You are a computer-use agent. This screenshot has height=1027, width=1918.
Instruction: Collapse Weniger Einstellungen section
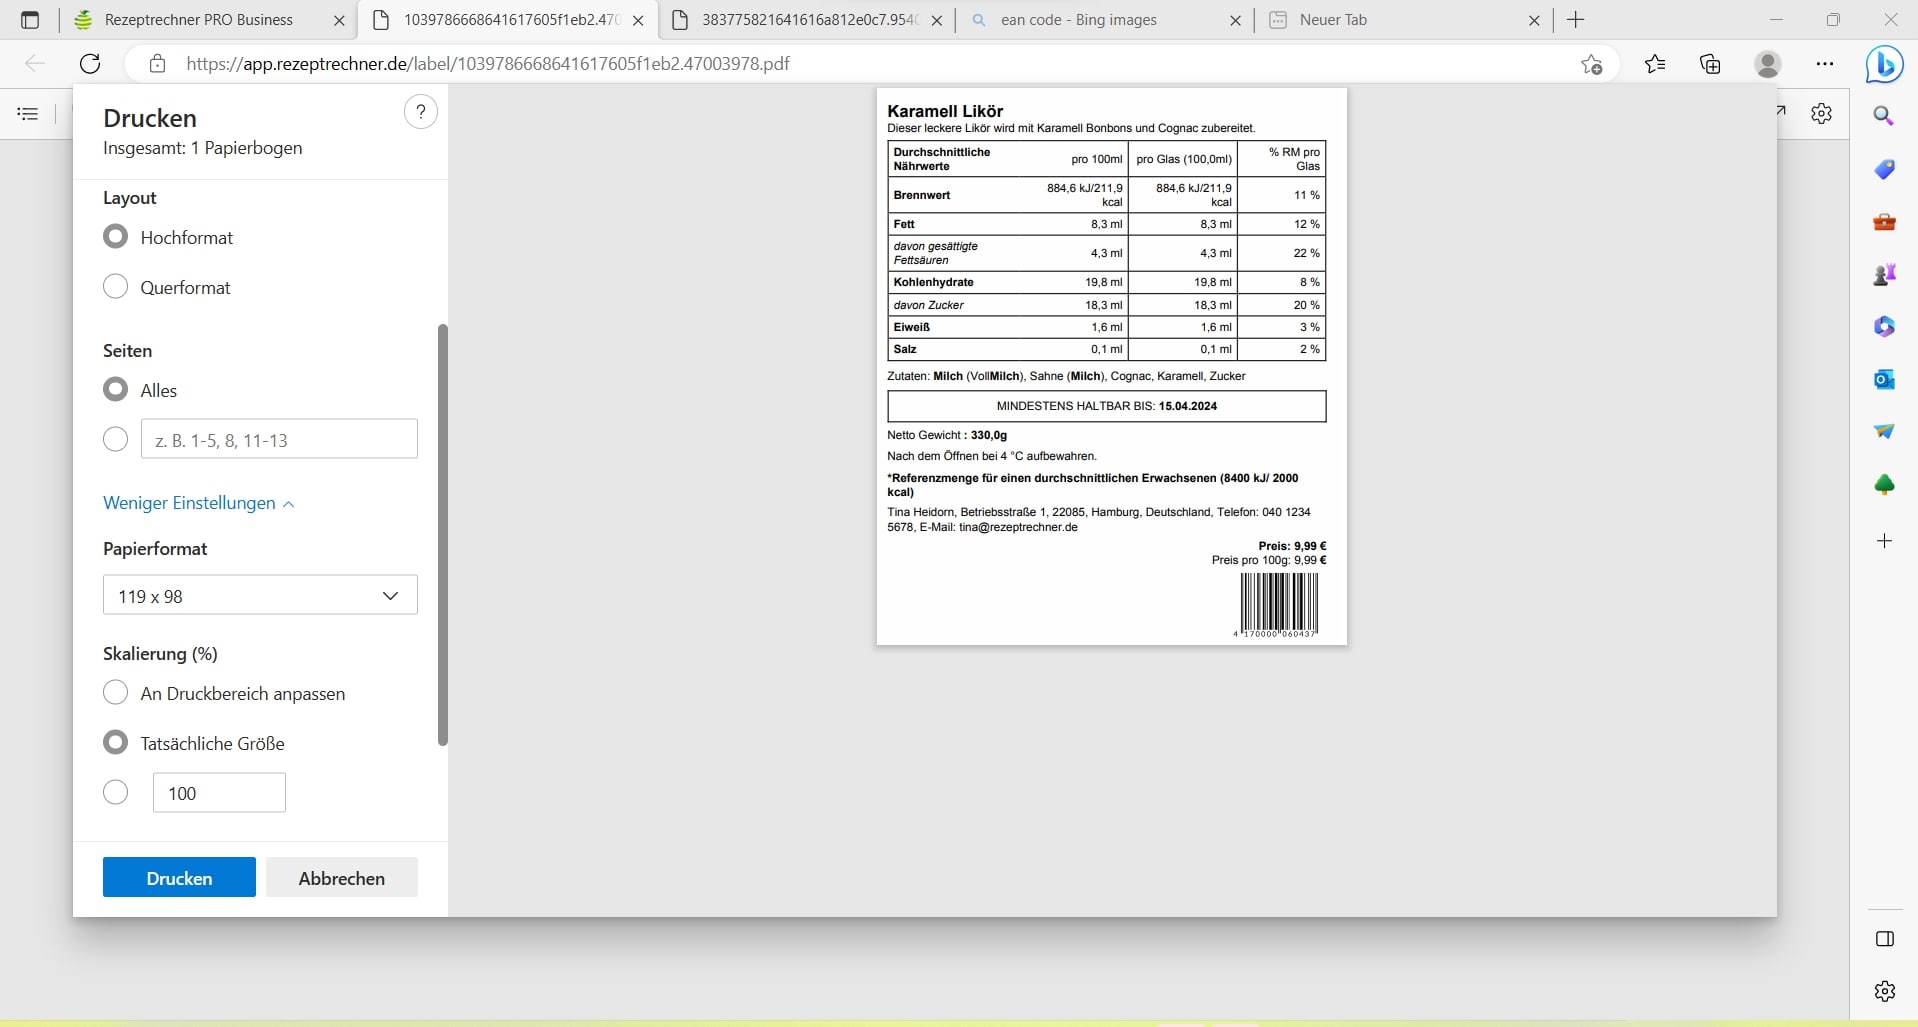click(x=198, y=503)
